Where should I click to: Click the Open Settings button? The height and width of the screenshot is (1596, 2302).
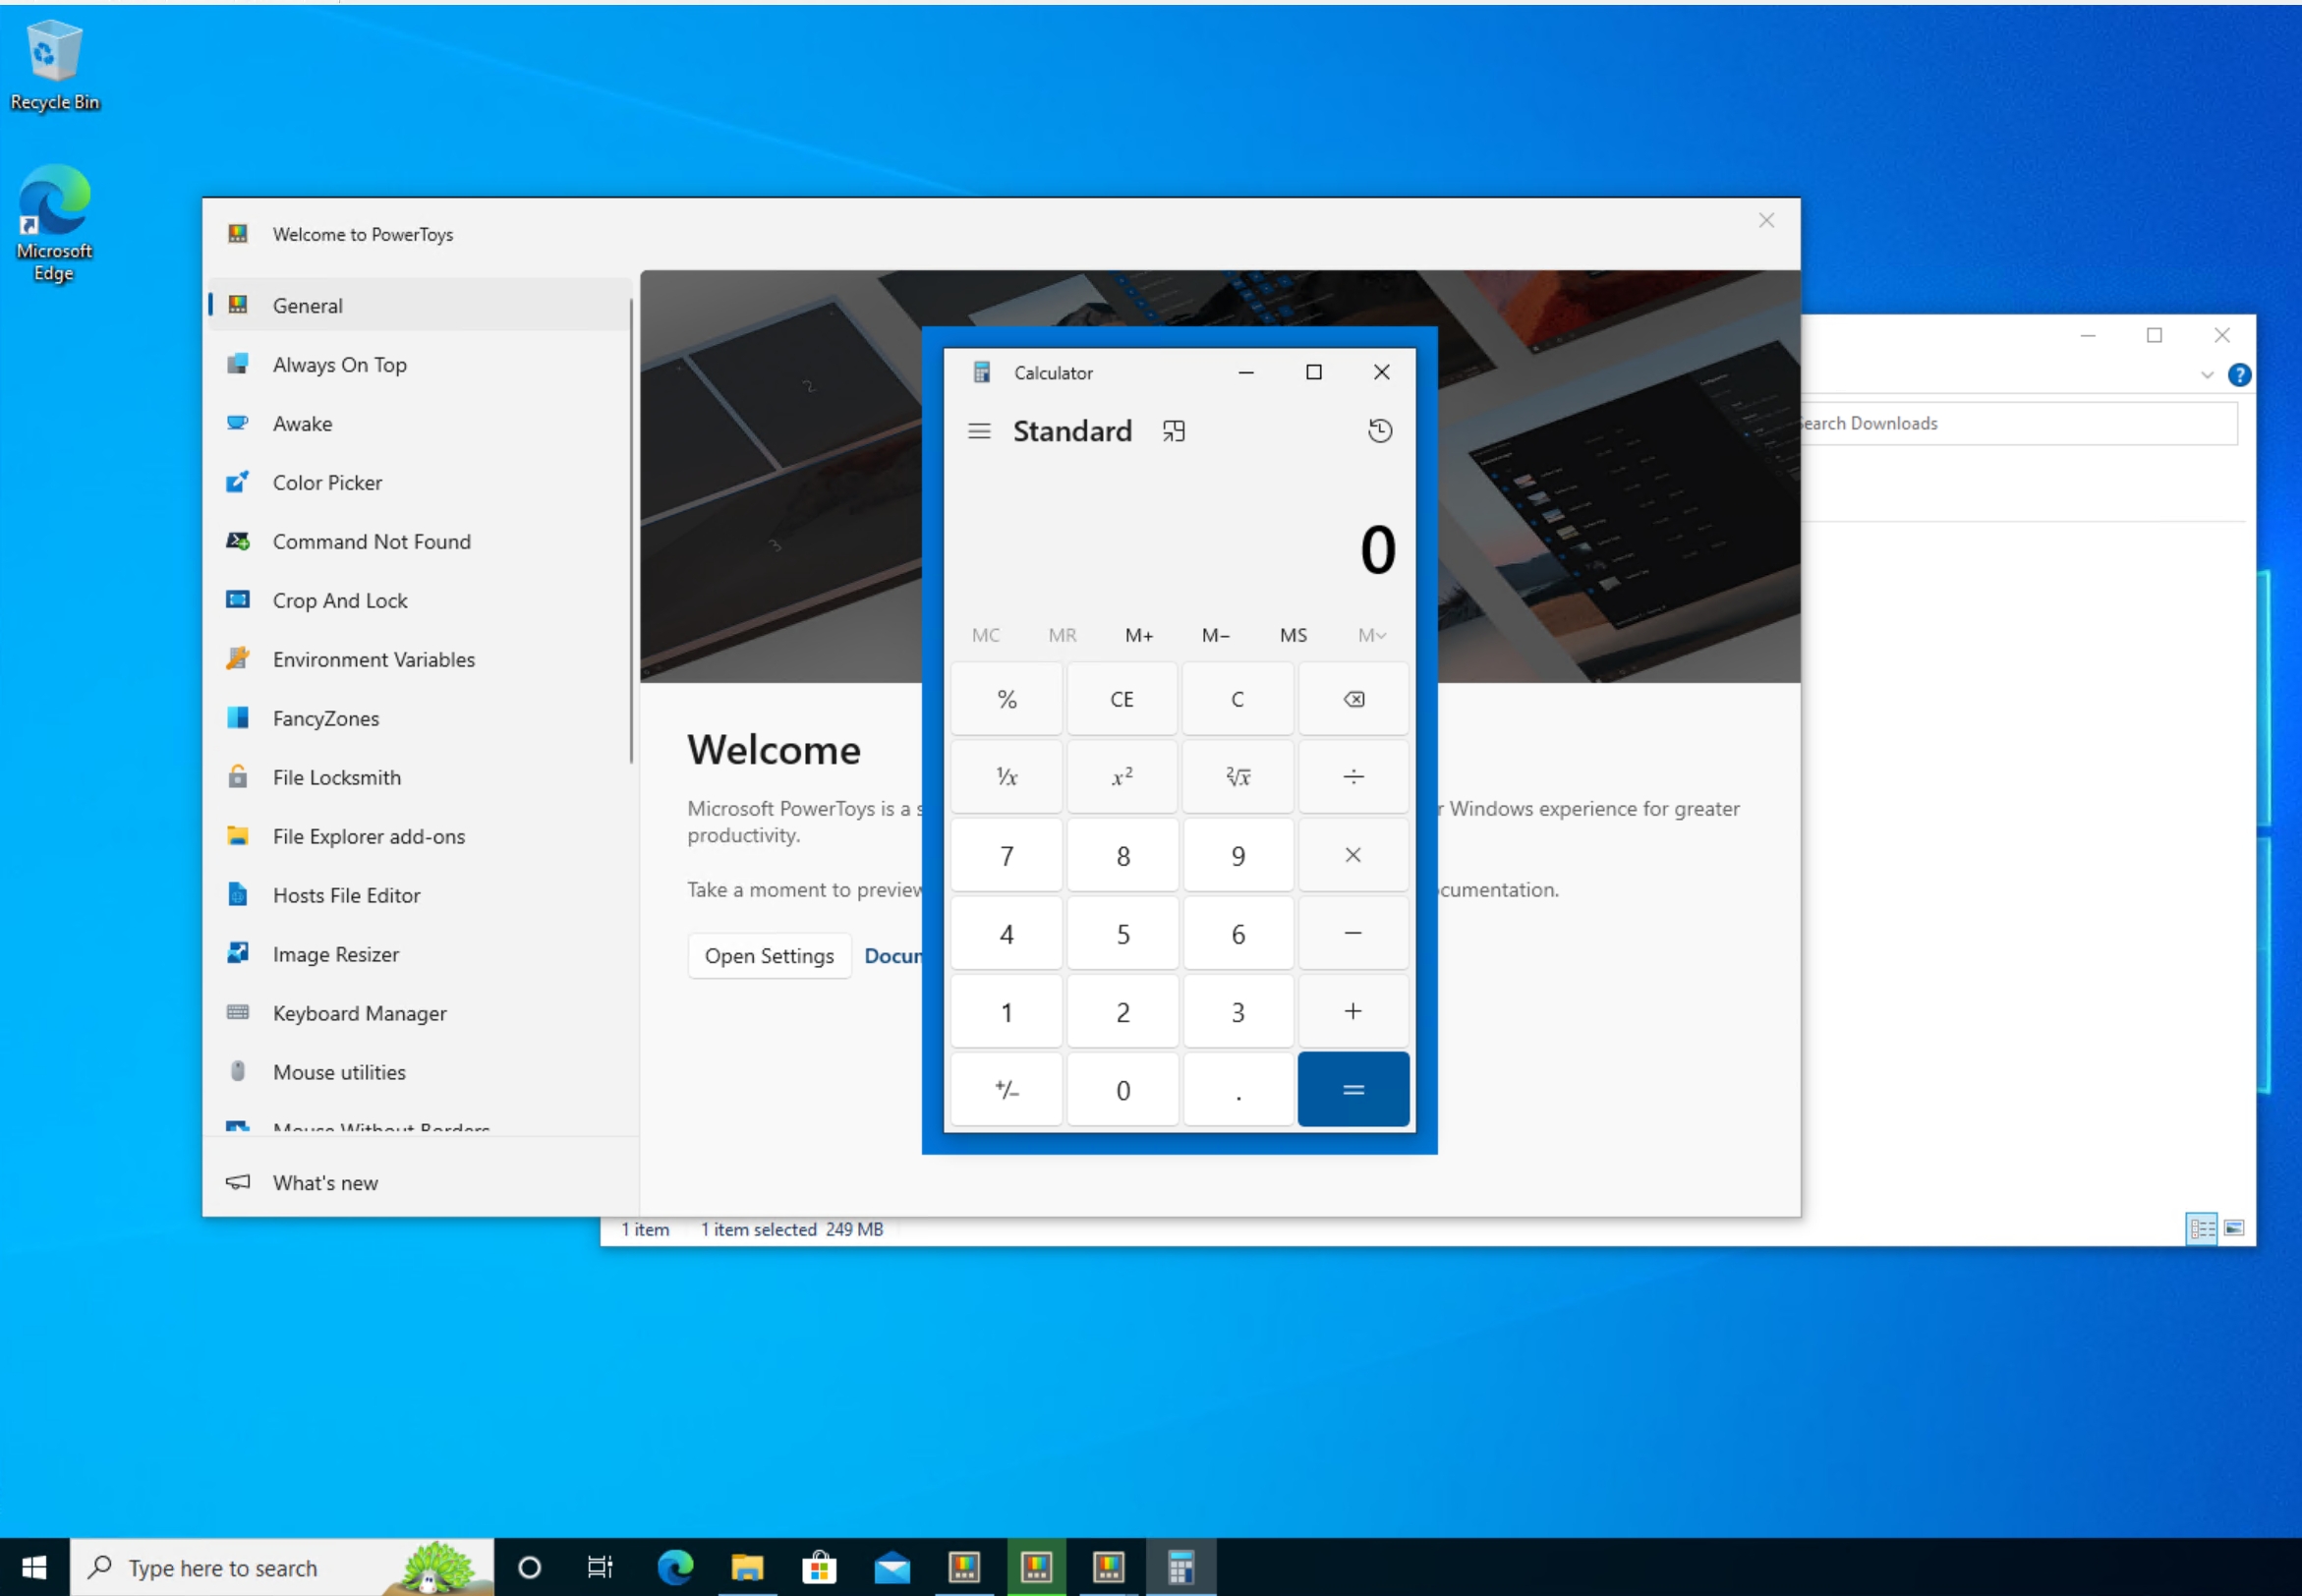(768, 955)
